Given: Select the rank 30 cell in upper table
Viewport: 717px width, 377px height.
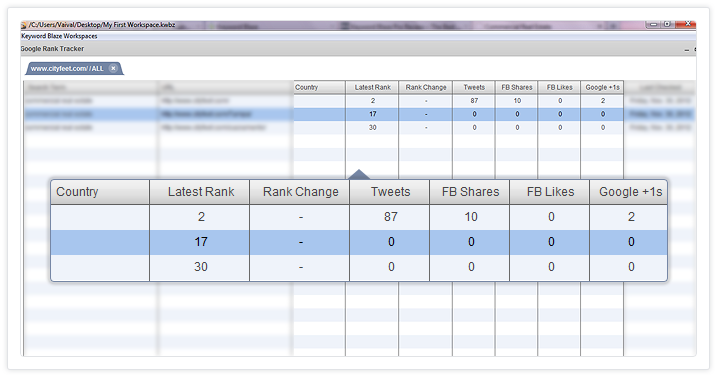Looking at the screenshot, I should click(x=372, y=128).
